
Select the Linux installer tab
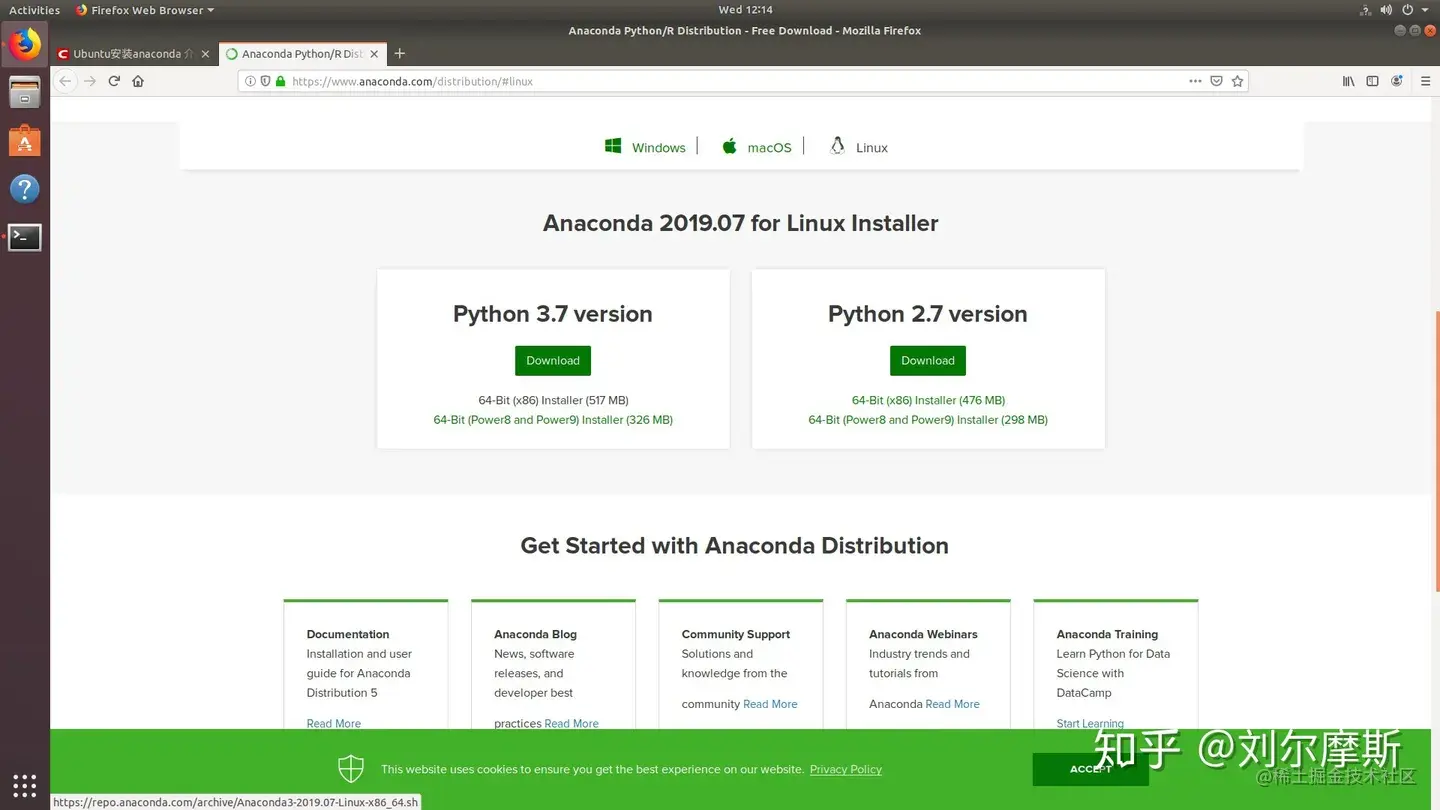pos(859,147)
